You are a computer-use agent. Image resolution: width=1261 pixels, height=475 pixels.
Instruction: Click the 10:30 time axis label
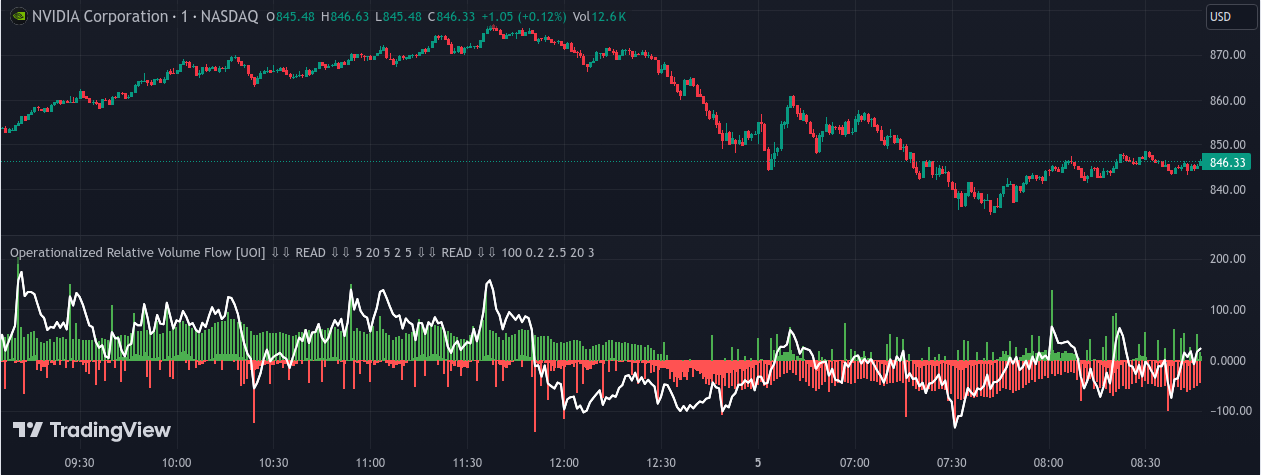pos(273,463)
